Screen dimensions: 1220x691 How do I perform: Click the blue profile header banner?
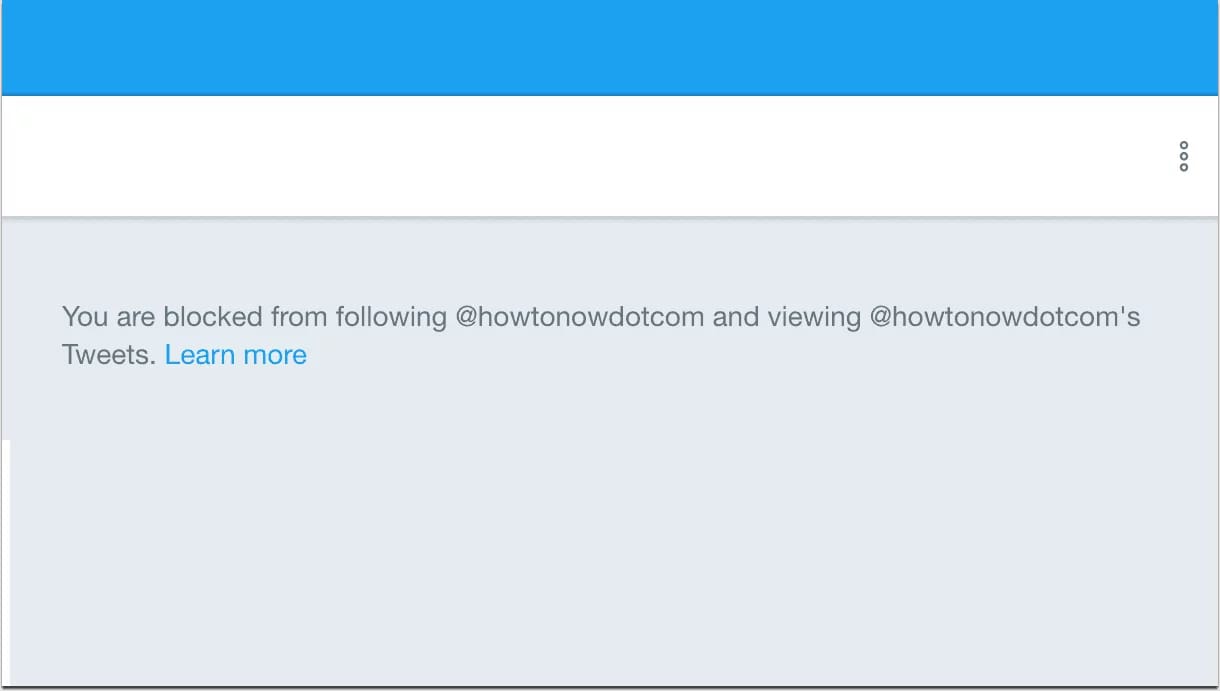click(610, 47)
